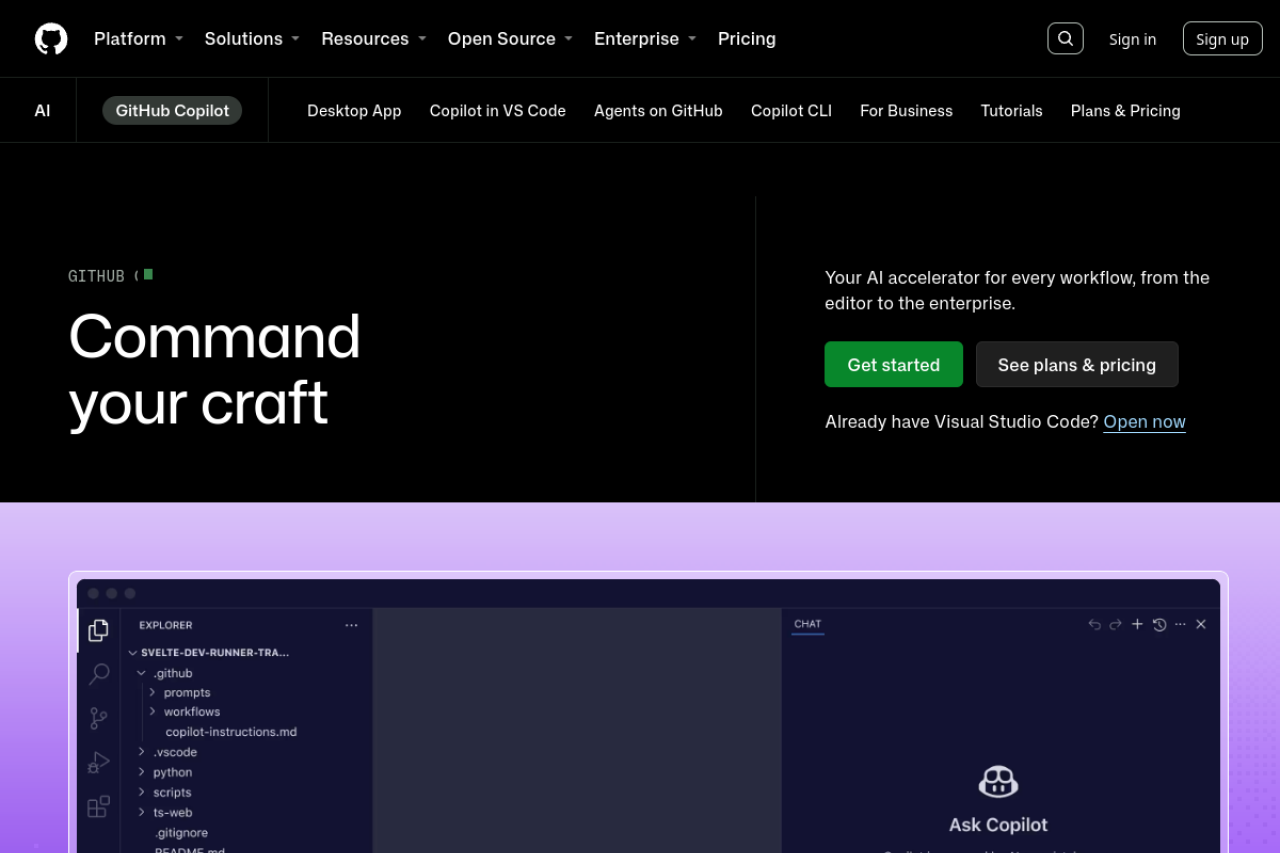Screen dimensions: 1280x853
Task: Open Plans & Pricing subnav item
Action: point(1125,110)
